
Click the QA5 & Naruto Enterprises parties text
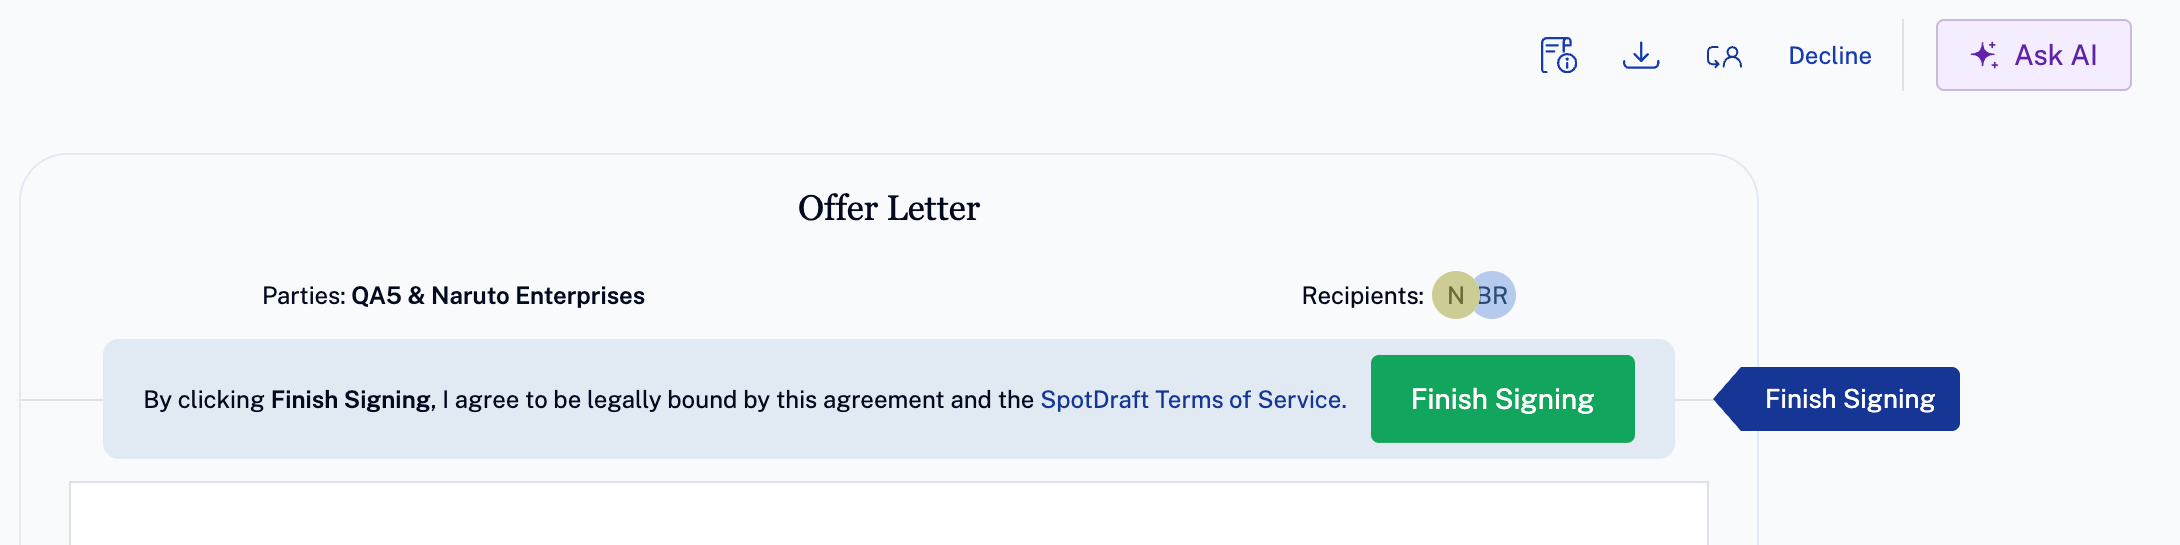(x=498, y=295)
